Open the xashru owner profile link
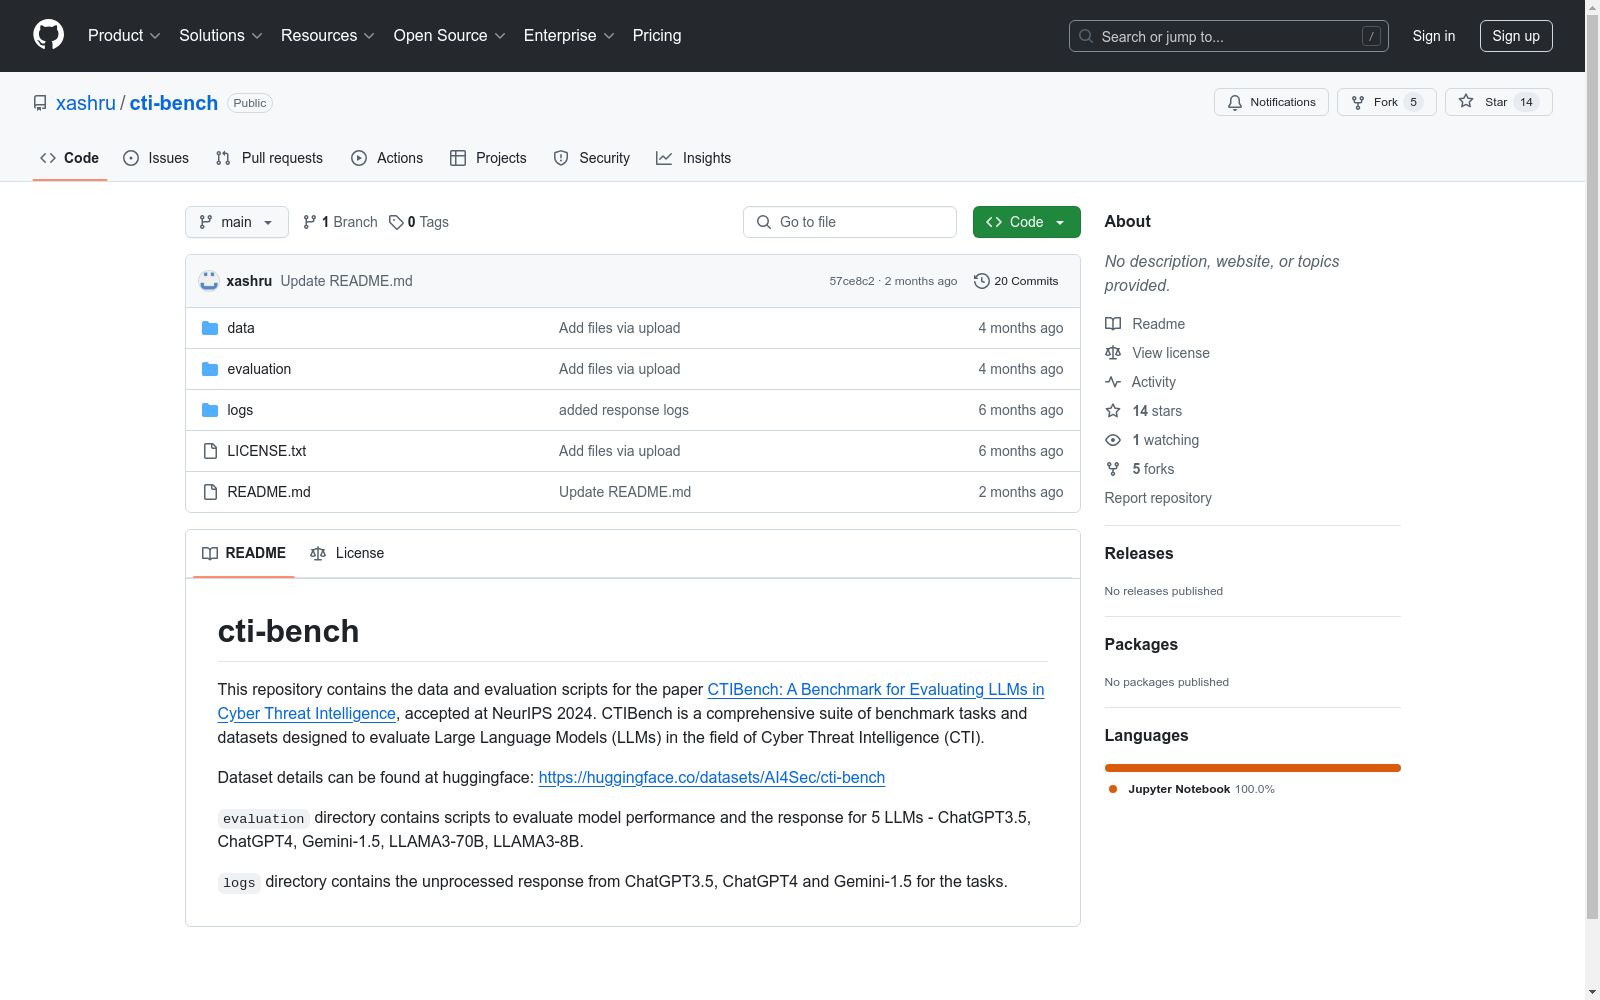The width and height of the screenshot is (1600, 1000). 86,103
